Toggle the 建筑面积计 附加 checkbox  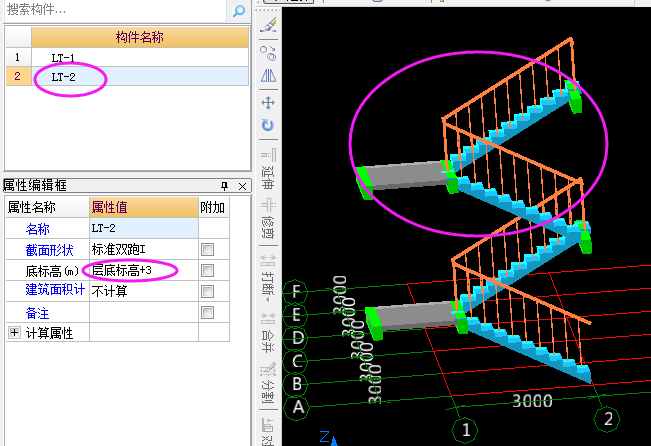click(207, 292)
